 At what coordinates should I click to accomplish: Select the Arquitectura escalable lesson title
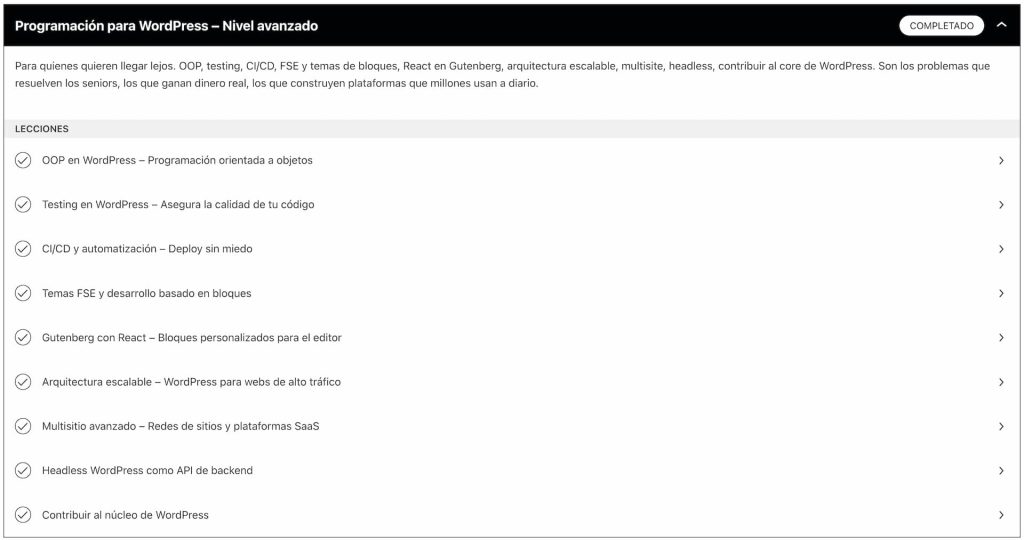pyautogui.click(x=191, y=382)
